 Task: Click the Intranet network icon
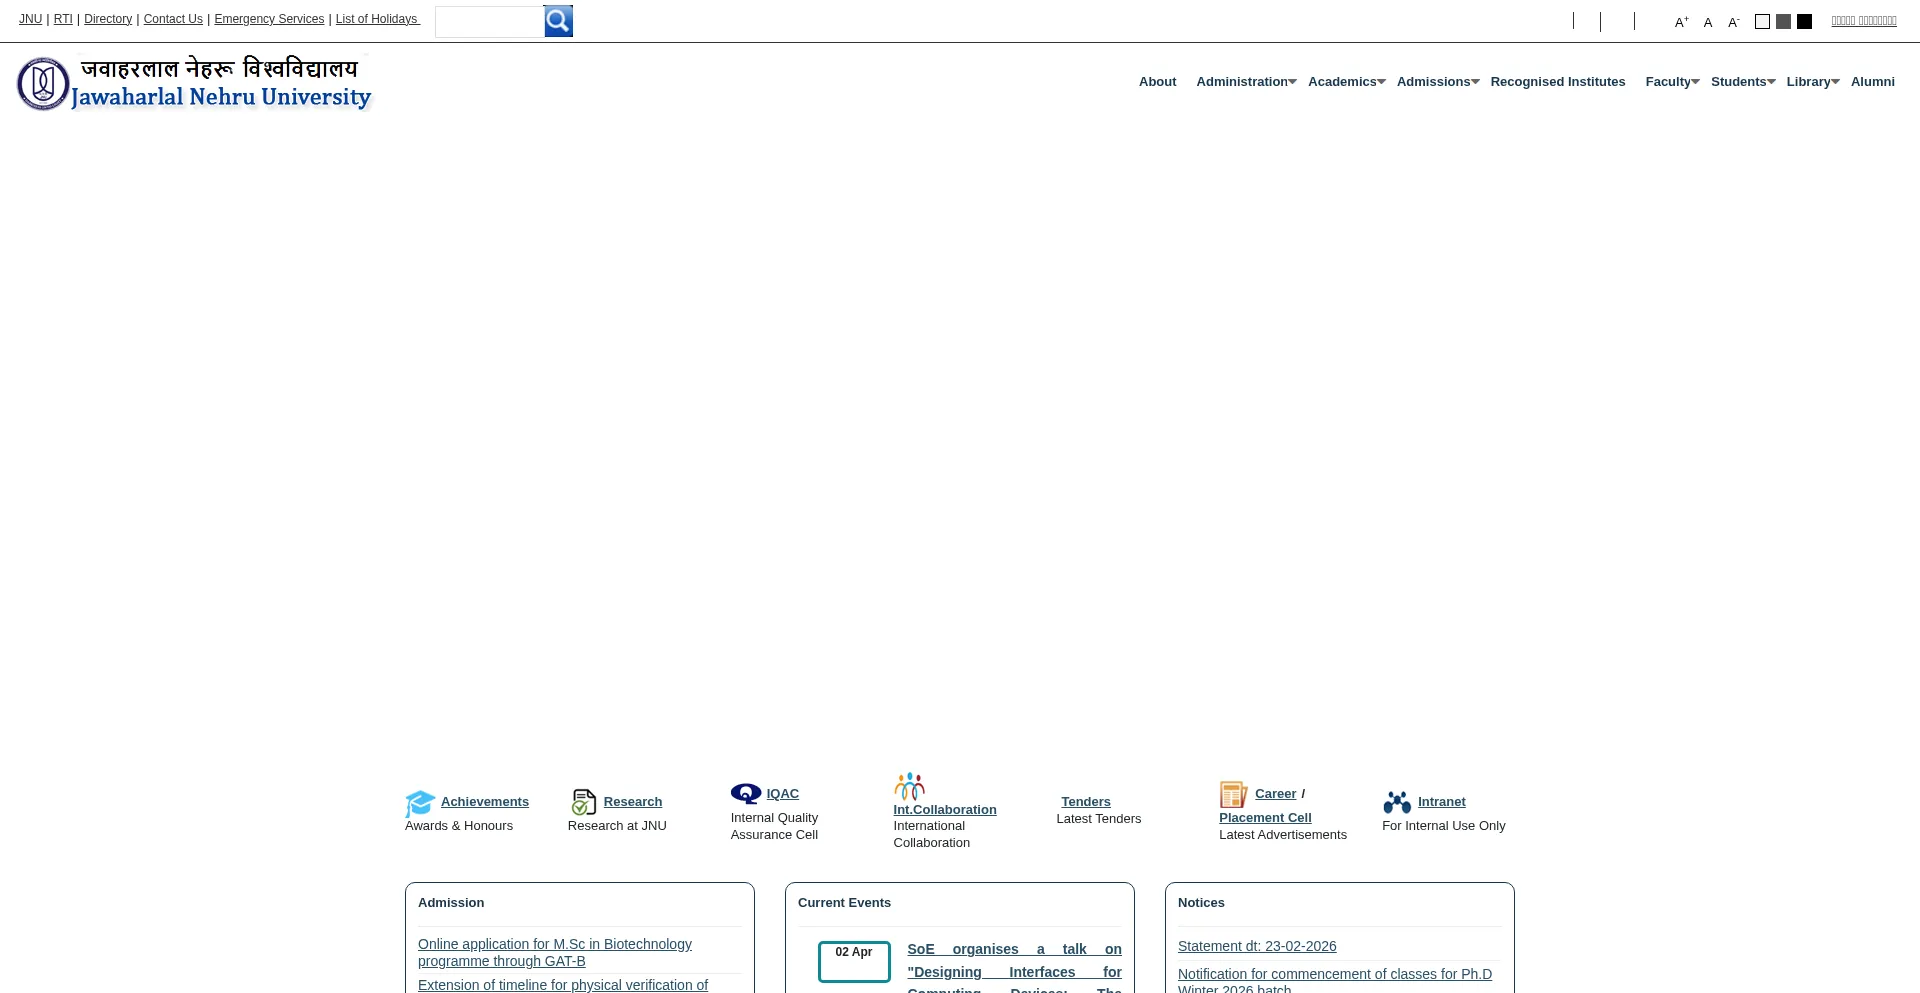point(1397,802)
